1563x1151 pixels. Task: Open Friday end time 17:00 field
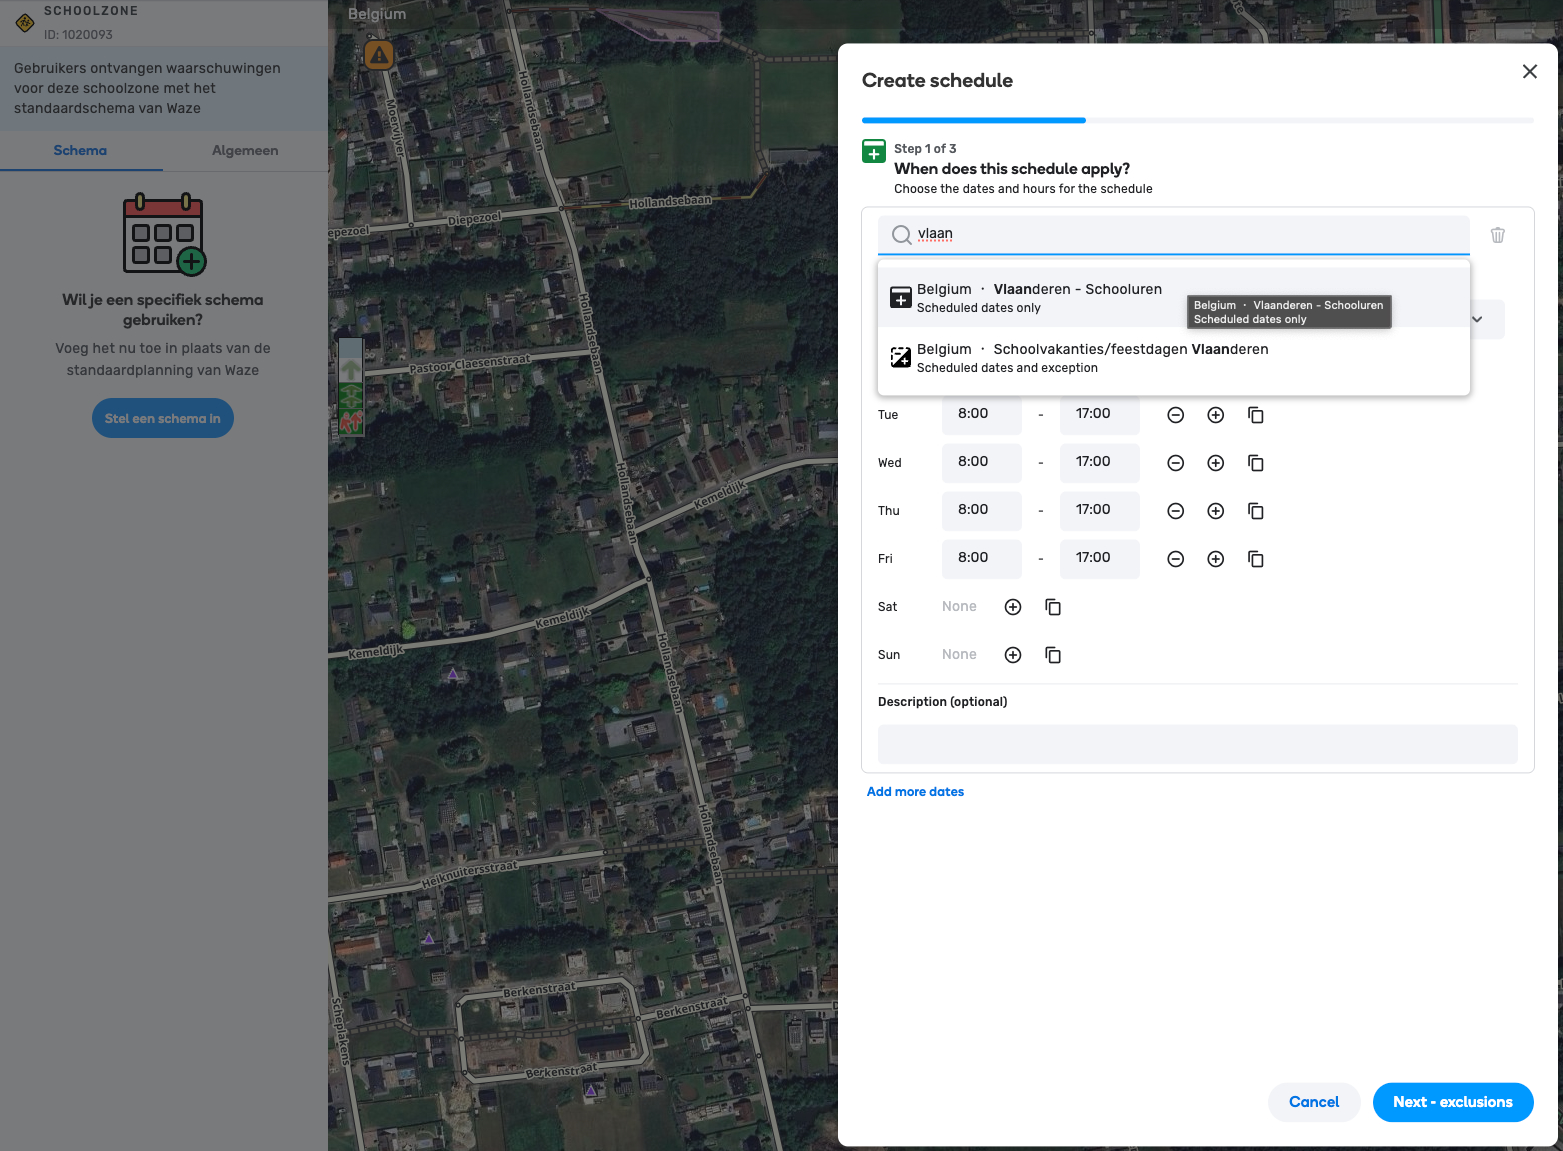click(x=1099, y=558)
